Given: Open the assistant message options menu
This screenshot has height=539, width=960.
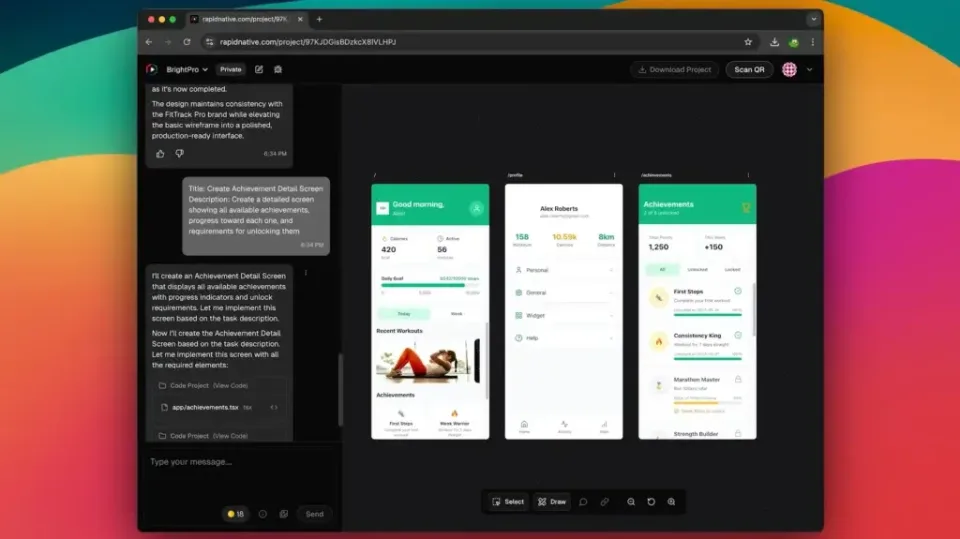Looking at the screenshot, I should coord(306,273).
